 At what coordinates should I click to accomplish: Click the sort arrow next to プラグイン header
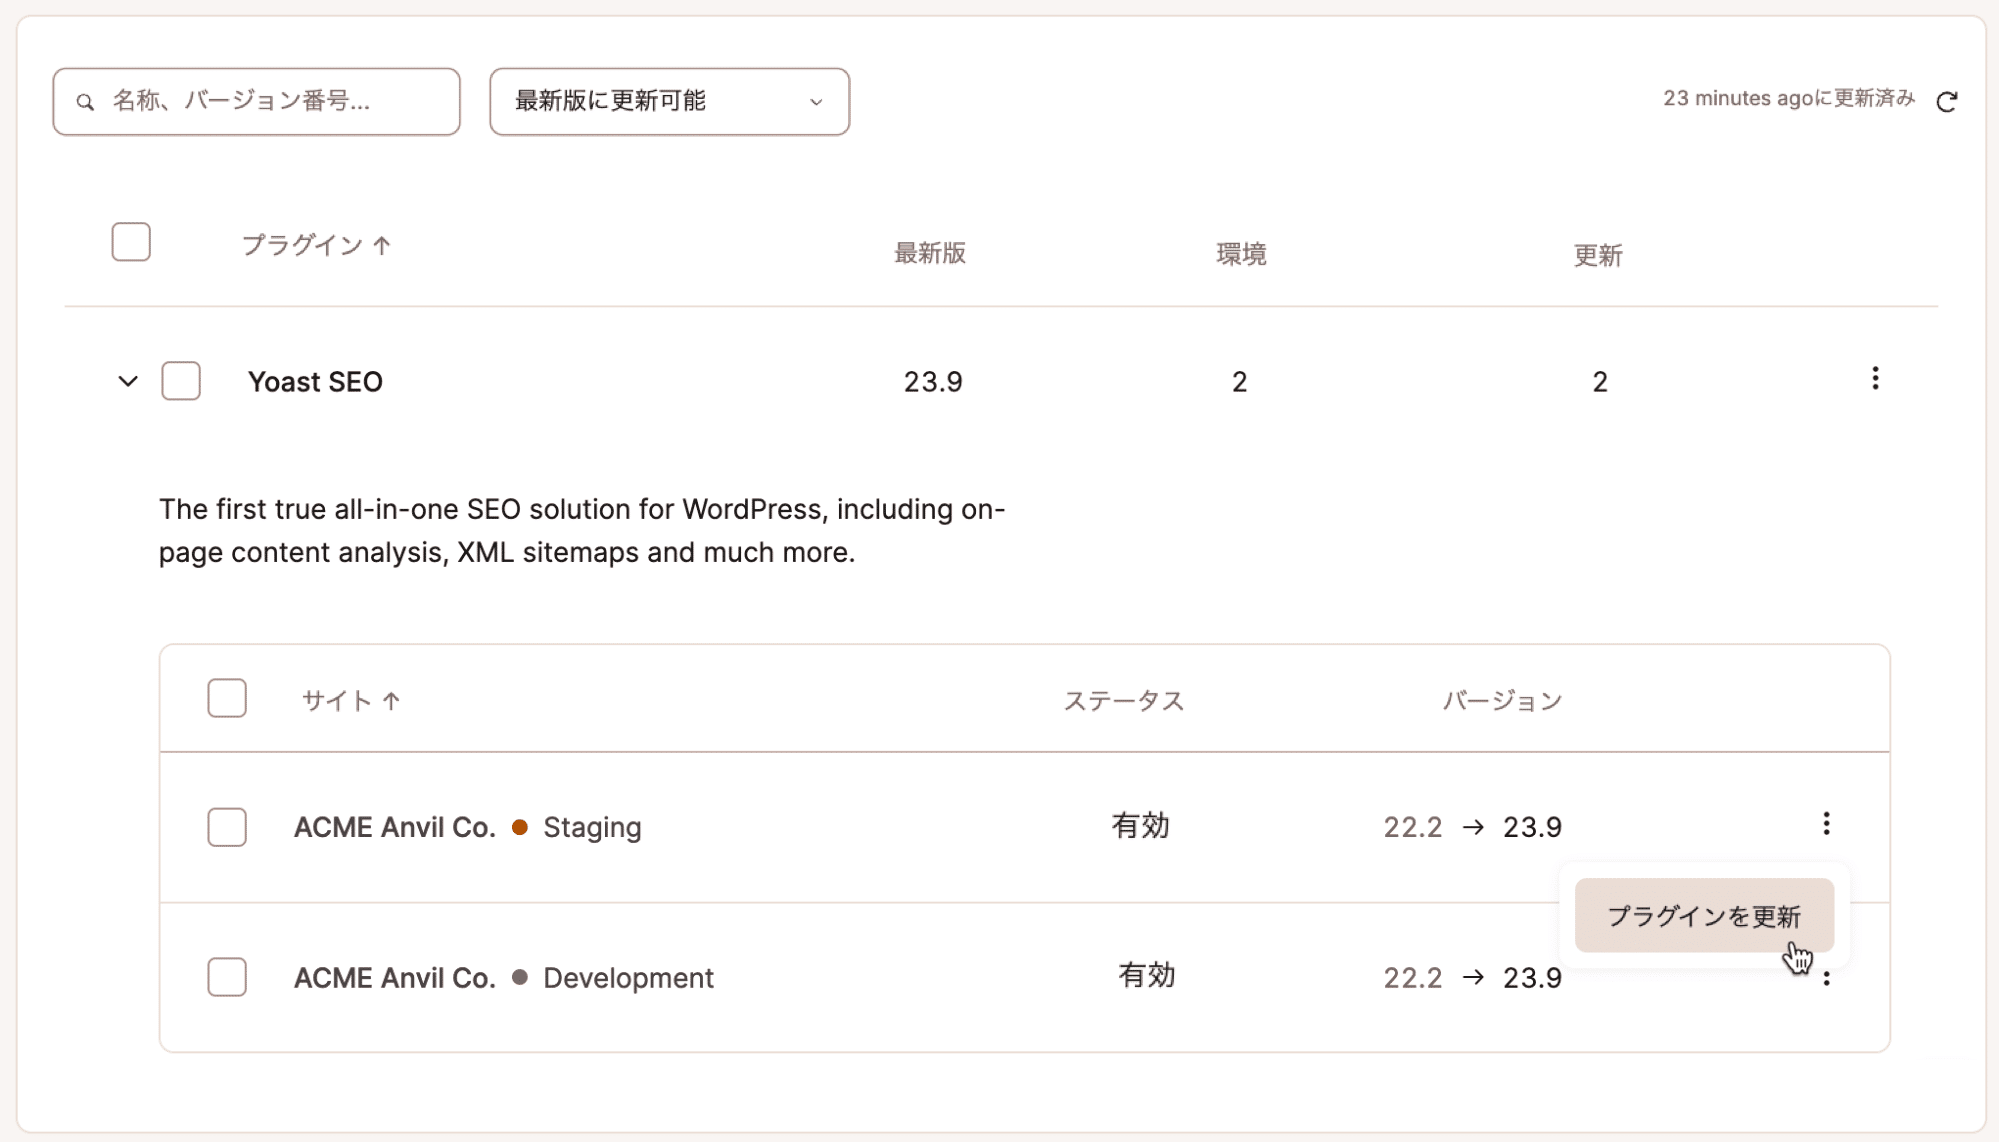382,245
